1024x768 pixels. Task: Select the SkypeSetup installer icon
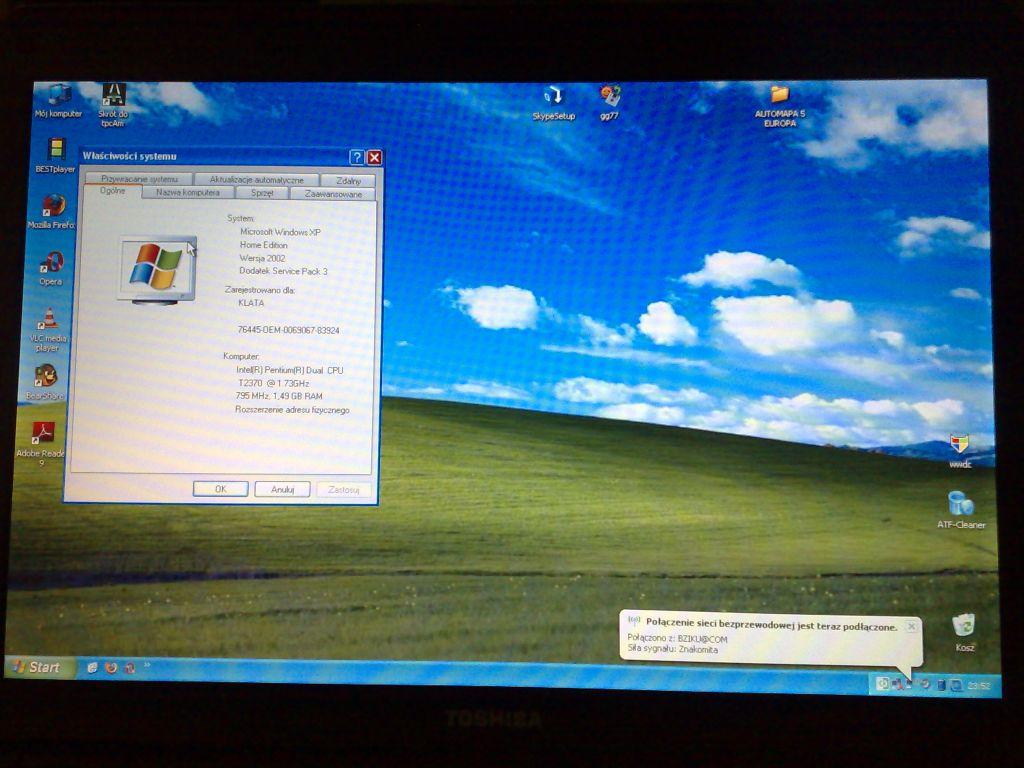point(554,103)
